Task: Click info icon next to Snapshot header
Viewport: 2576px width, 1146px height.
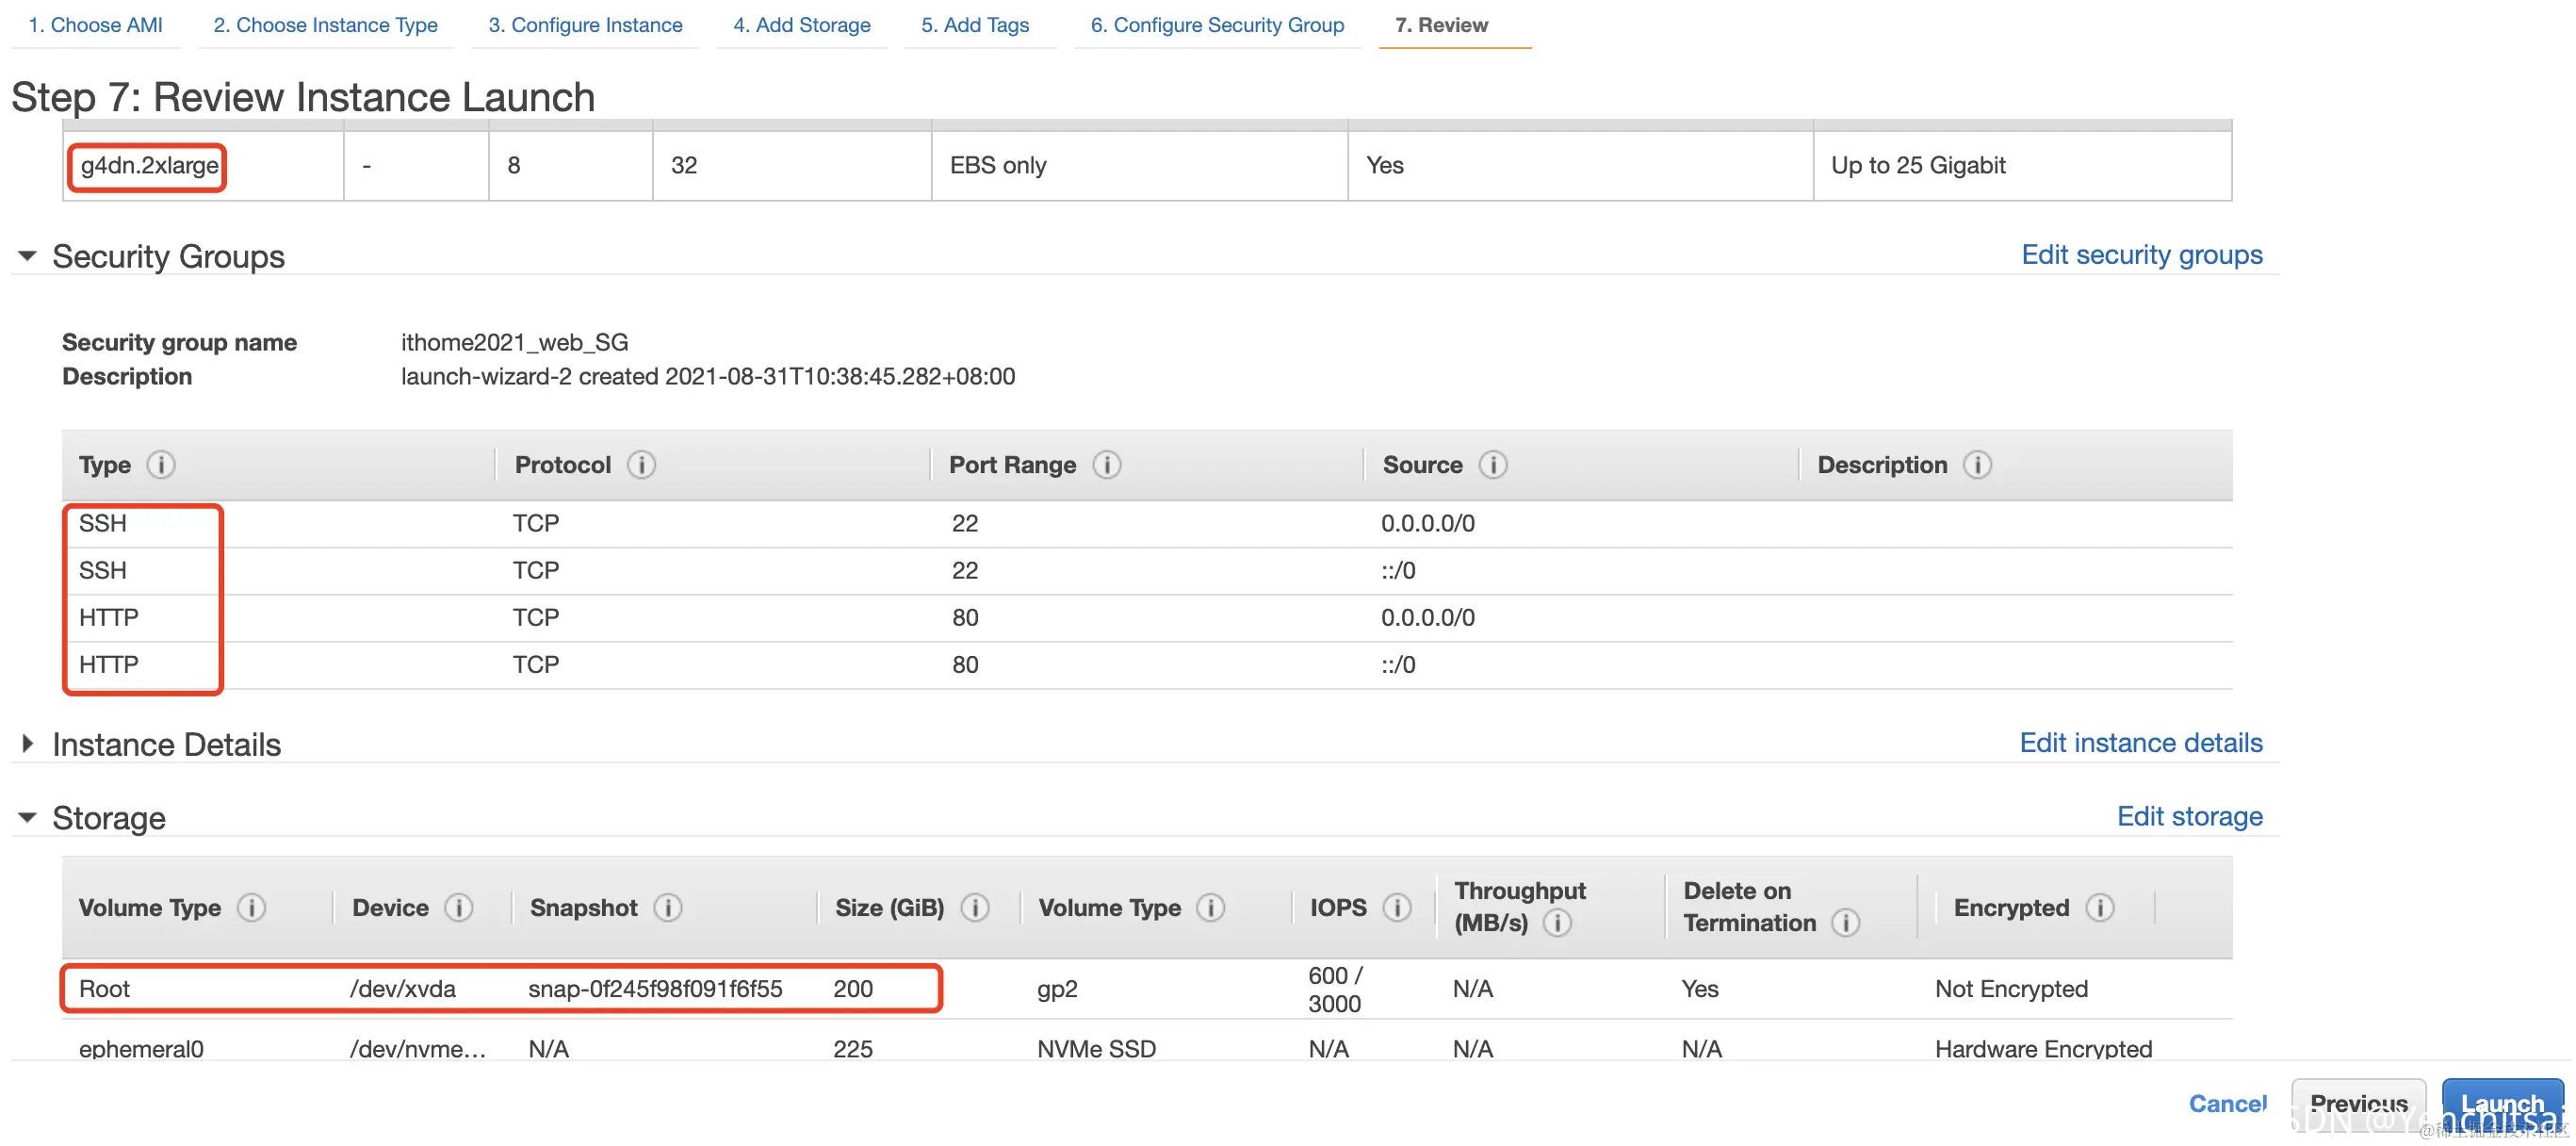Action: pyautogui.click(x=668, y=908)
